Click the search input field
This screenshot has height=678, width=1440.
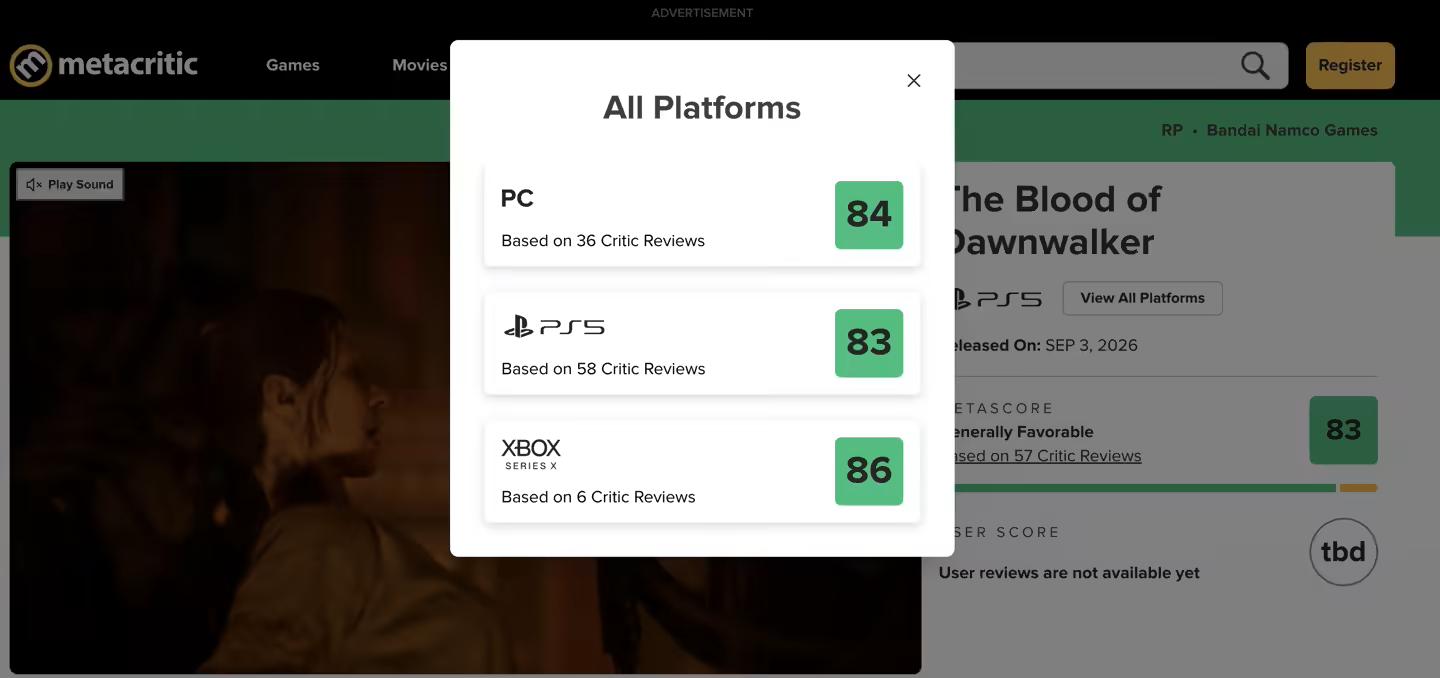pos(1090,65)
